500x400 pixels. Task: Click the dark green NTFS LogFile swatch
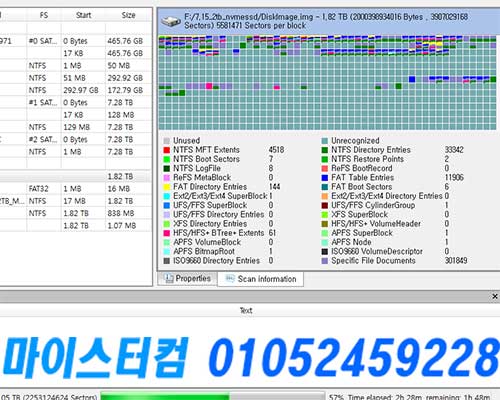click(x=167, y=168)
